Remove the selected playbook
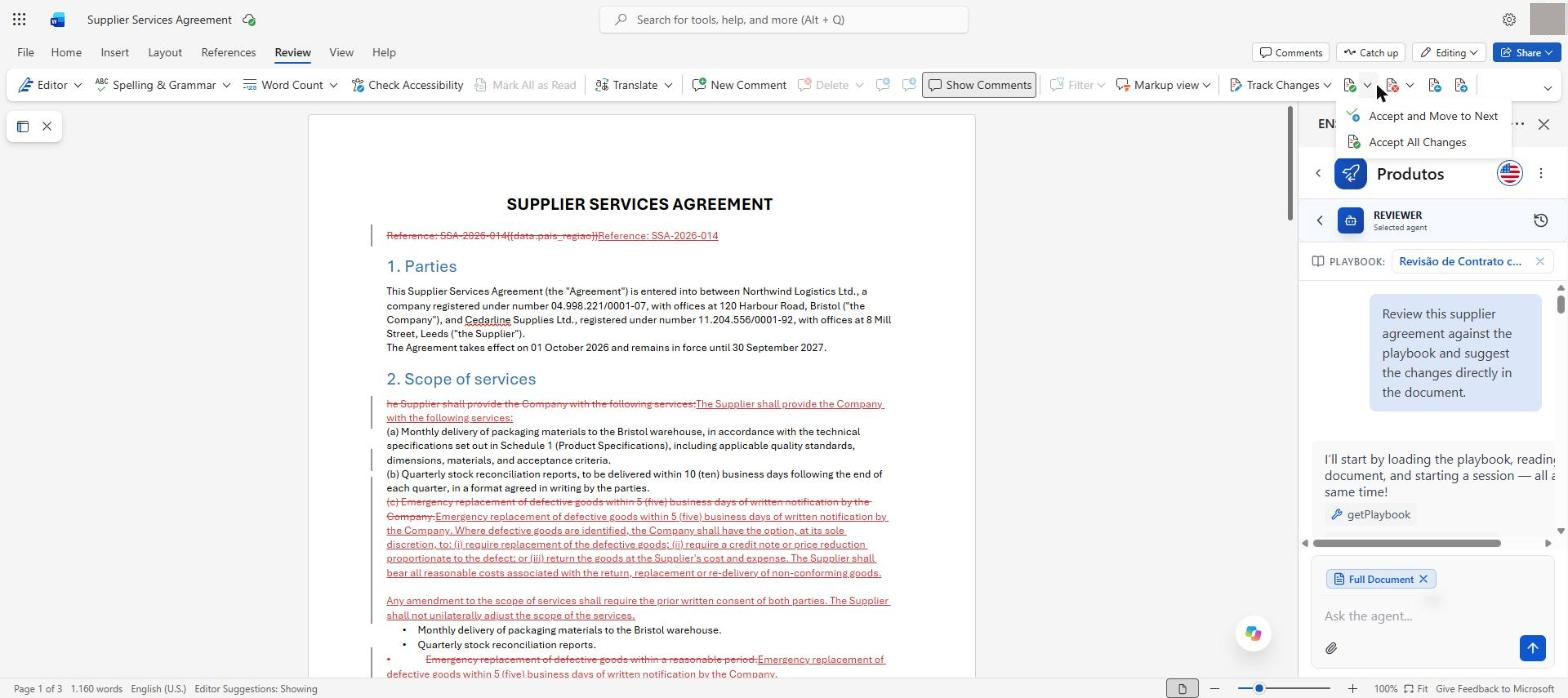The image size is (1568, 698). 1540,261
